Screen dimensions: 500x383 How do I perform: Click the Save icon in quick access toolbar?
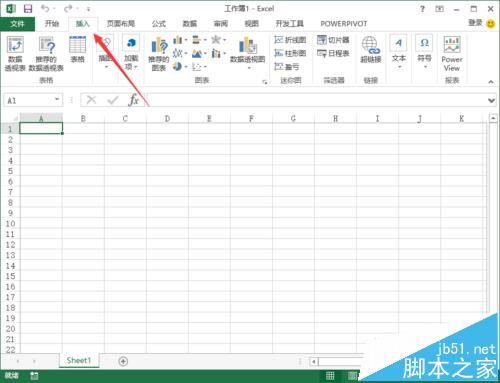coord(28,8)
